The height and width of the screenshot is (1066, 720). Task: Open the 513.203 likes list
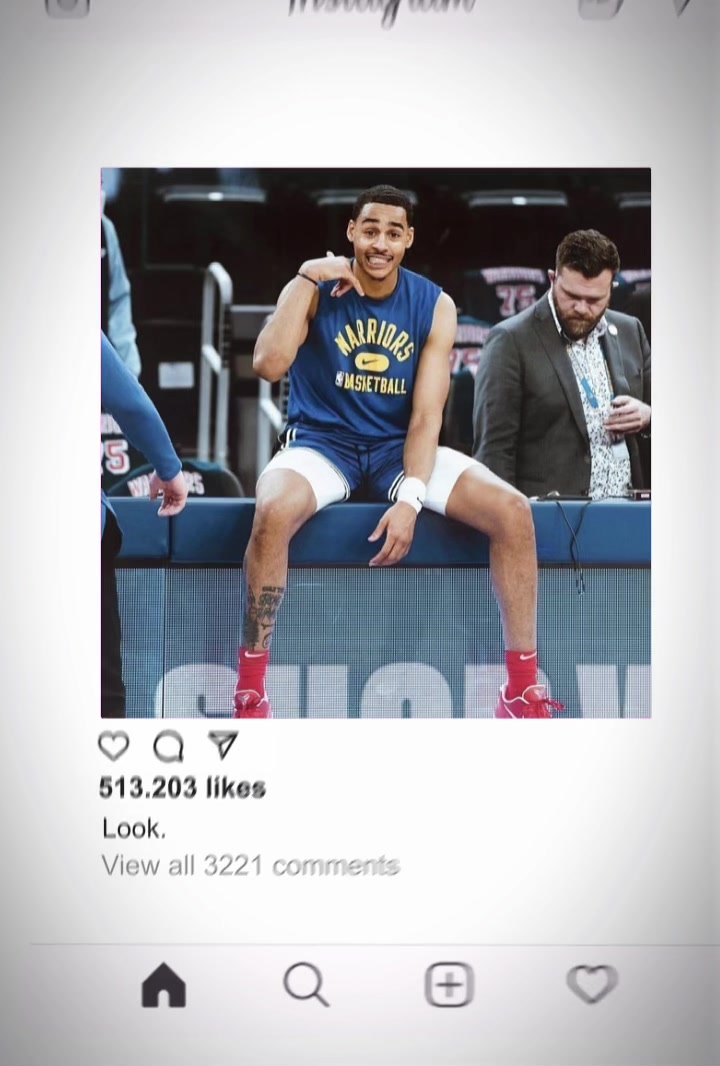(x=182, y=788)
